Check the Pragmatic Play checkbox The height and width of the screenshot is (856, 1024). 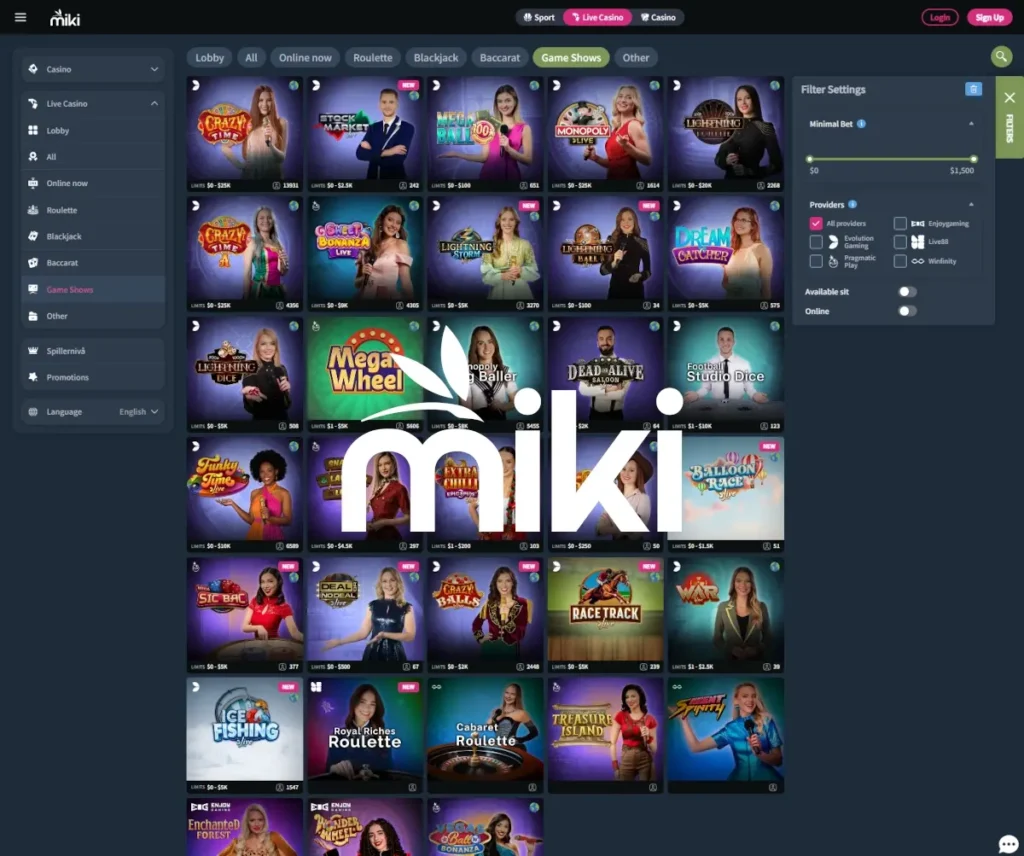click(x=816, y=261)
